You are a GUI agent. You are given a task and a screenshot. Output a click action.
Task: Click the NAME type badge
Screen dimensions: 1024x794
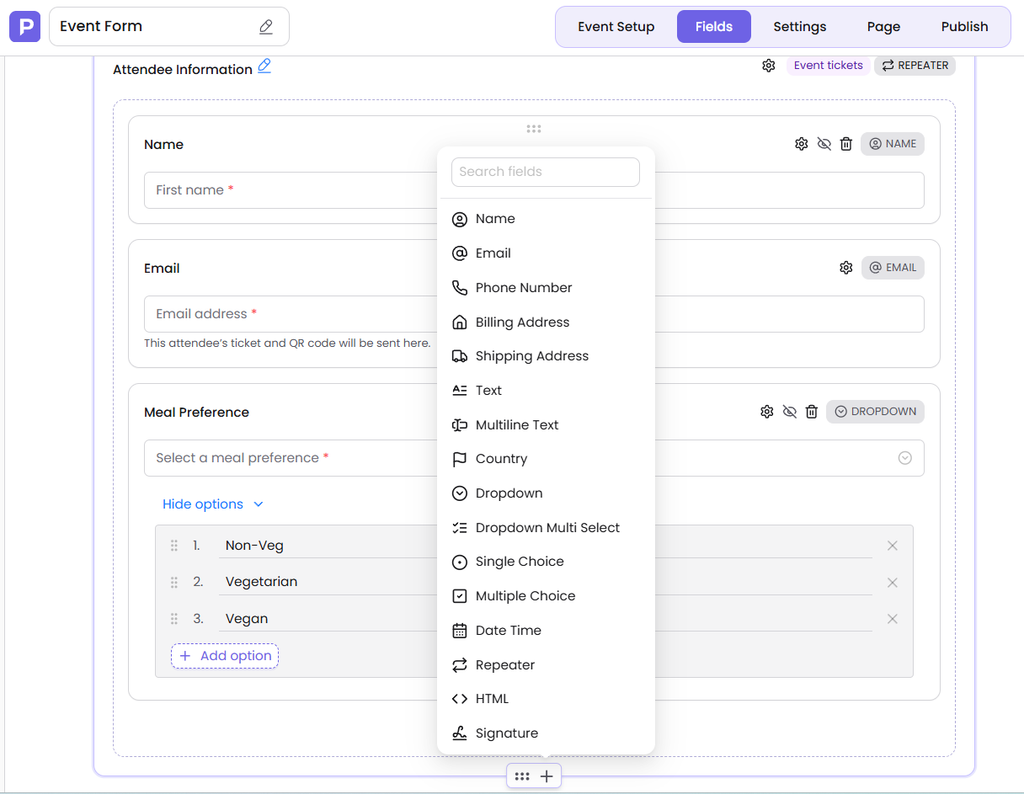pos(892,144)
